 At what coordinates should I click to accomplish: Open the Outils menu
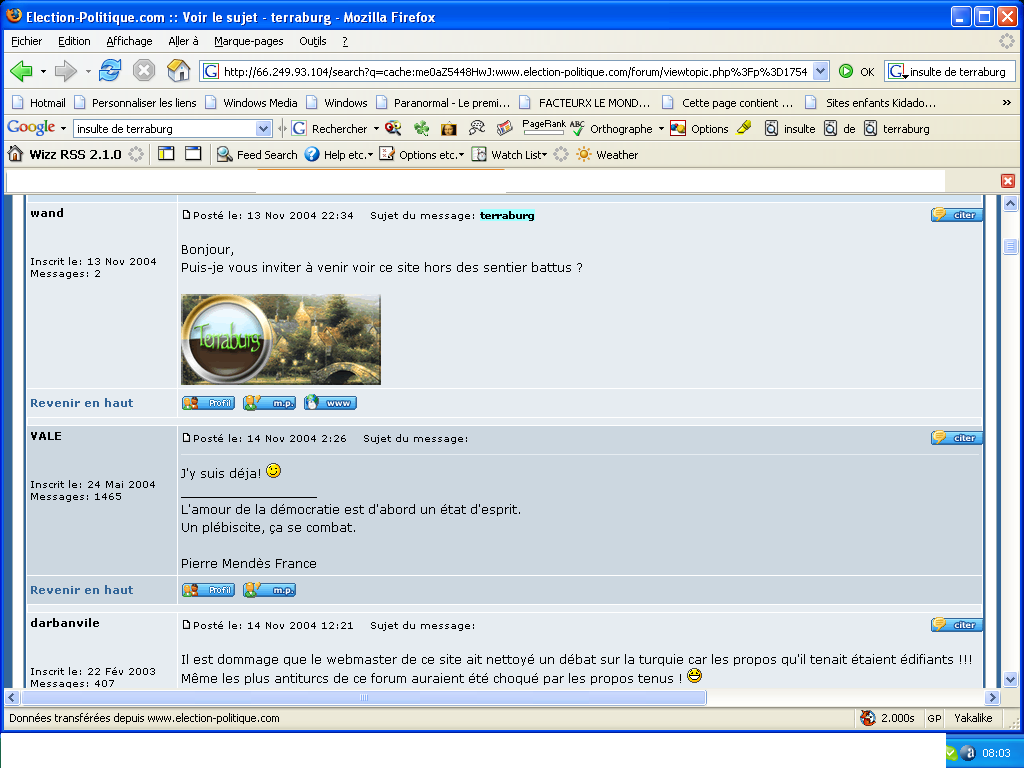tap(313, 41)
